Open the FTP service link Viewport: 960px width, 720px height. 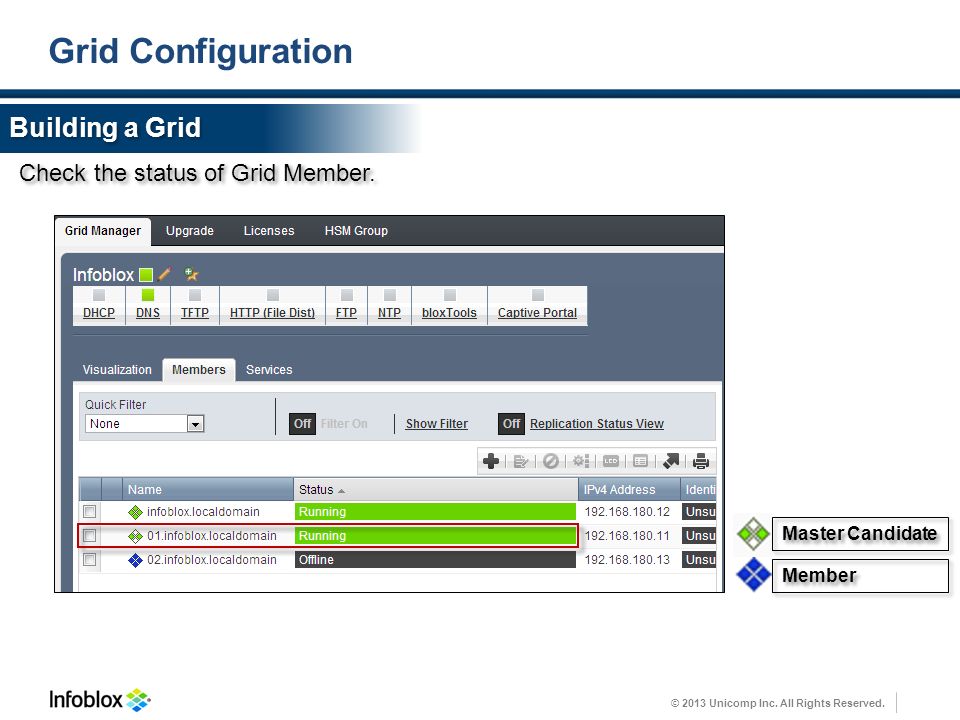(347, 313)
